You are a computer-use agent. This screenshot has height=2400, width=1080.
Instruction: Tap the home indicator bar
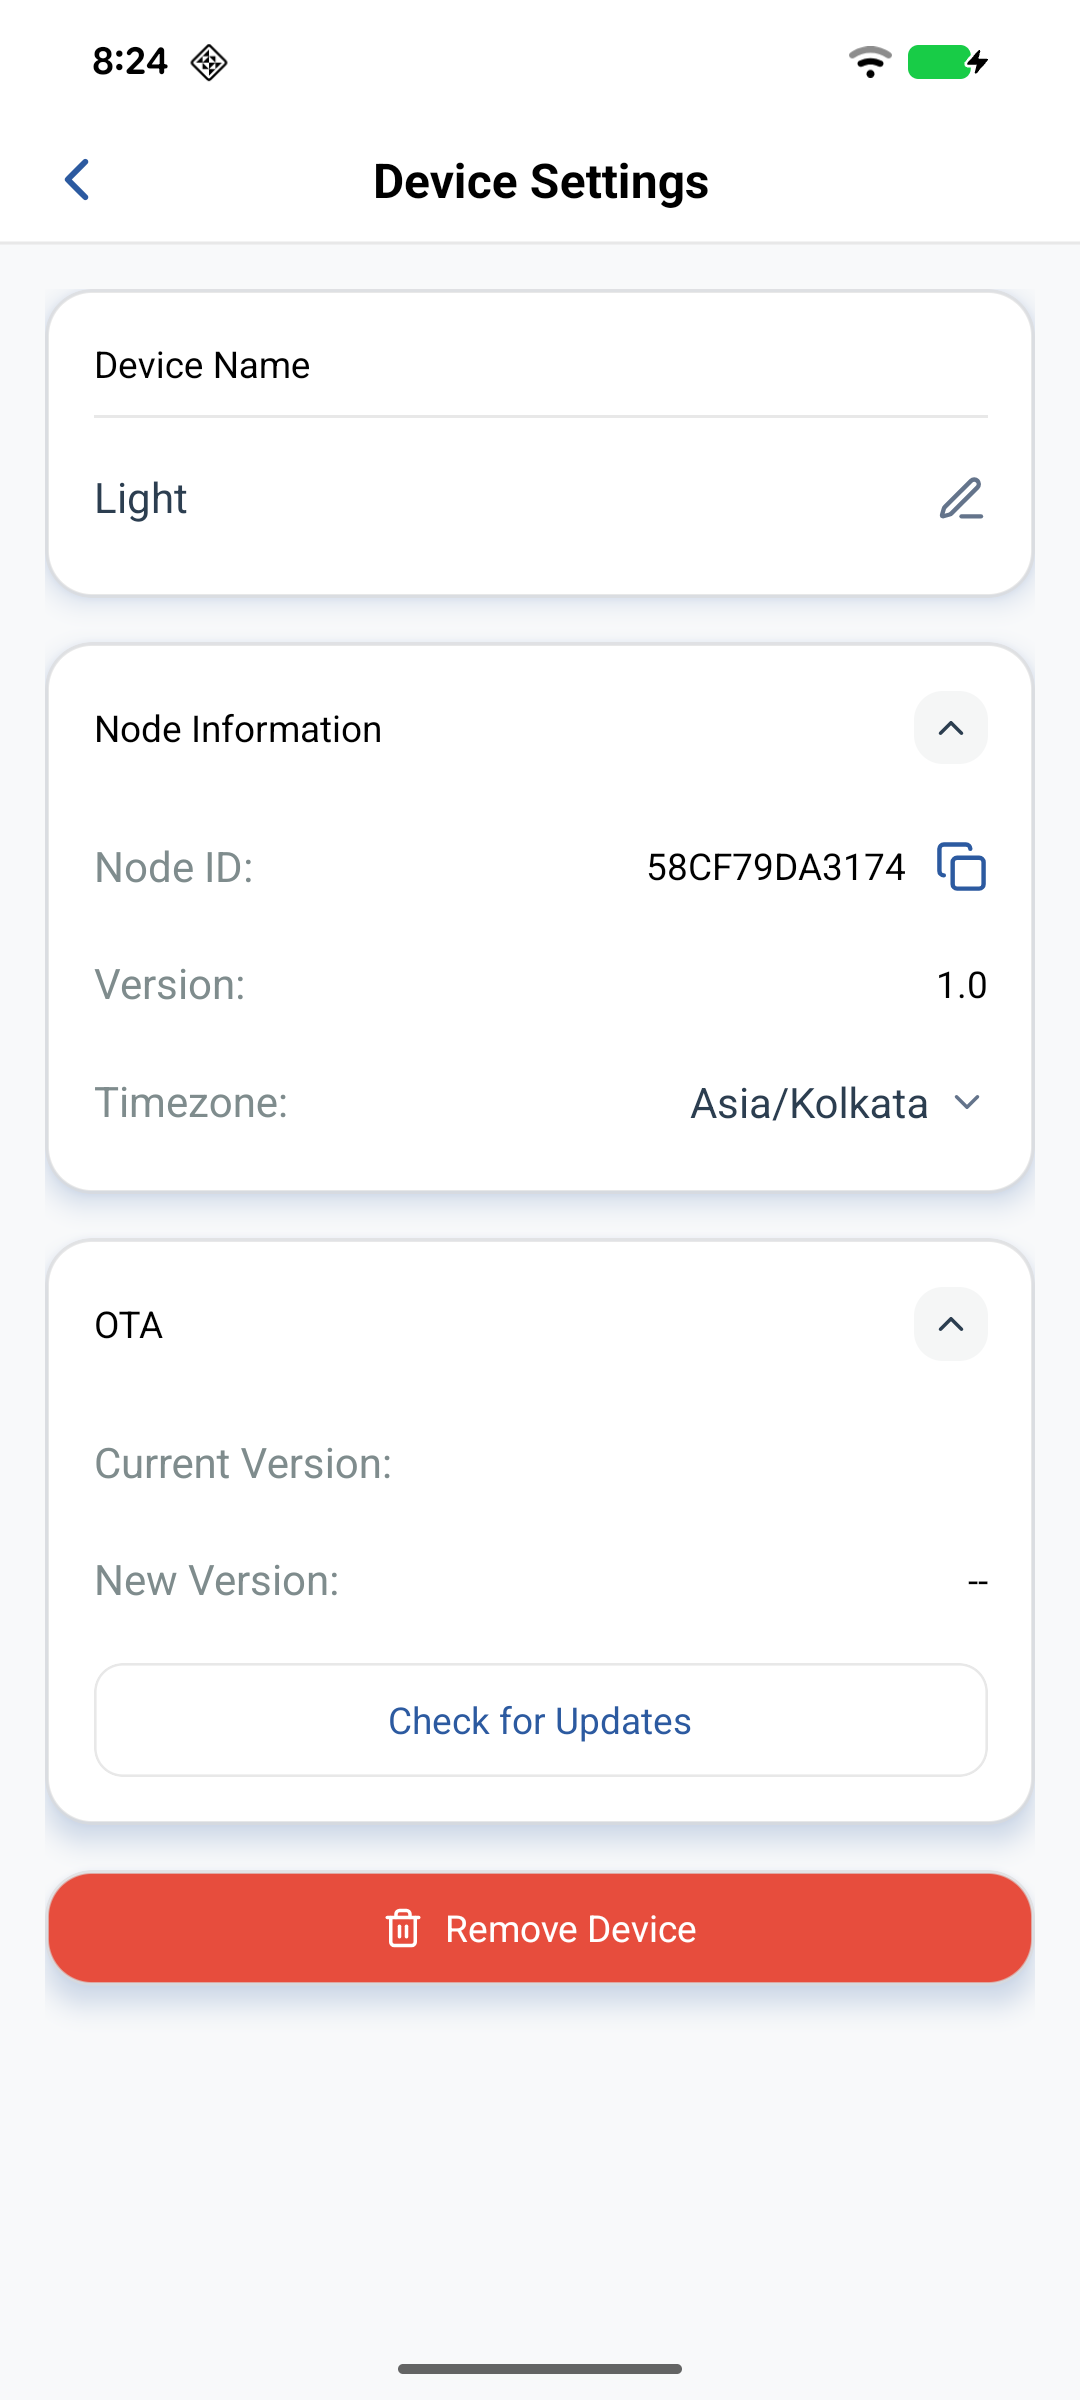point(540,2368)
